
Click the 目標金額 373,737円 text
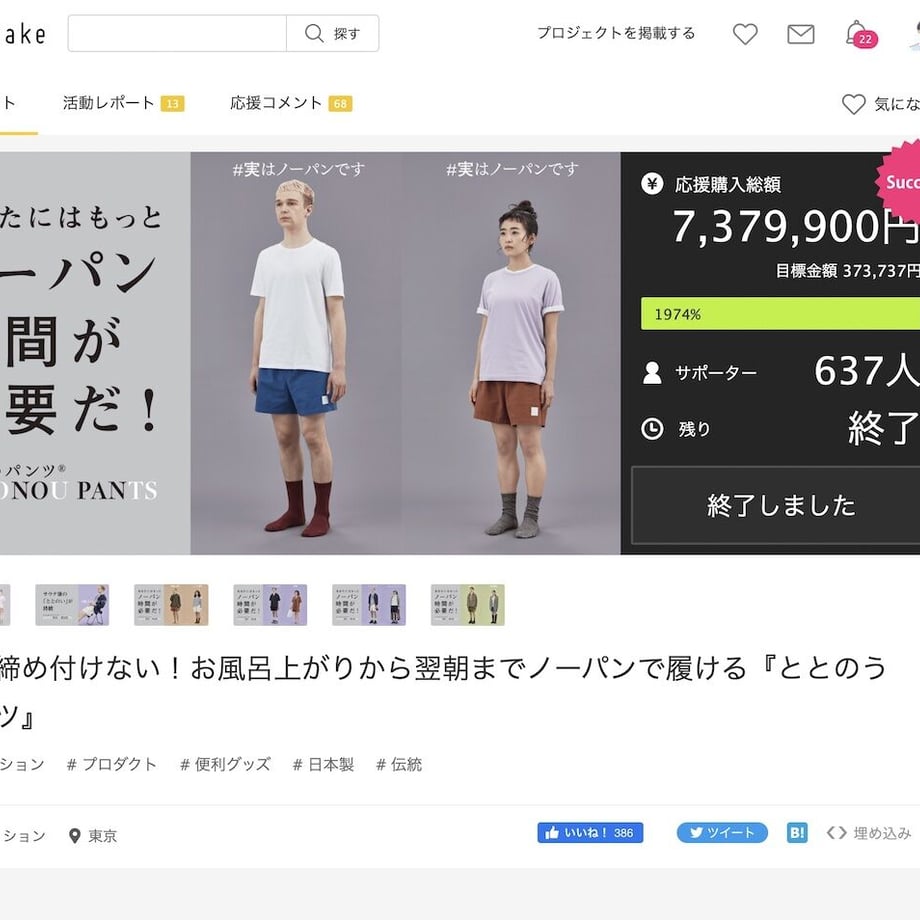pyautogui.click(x=847, y=270)
